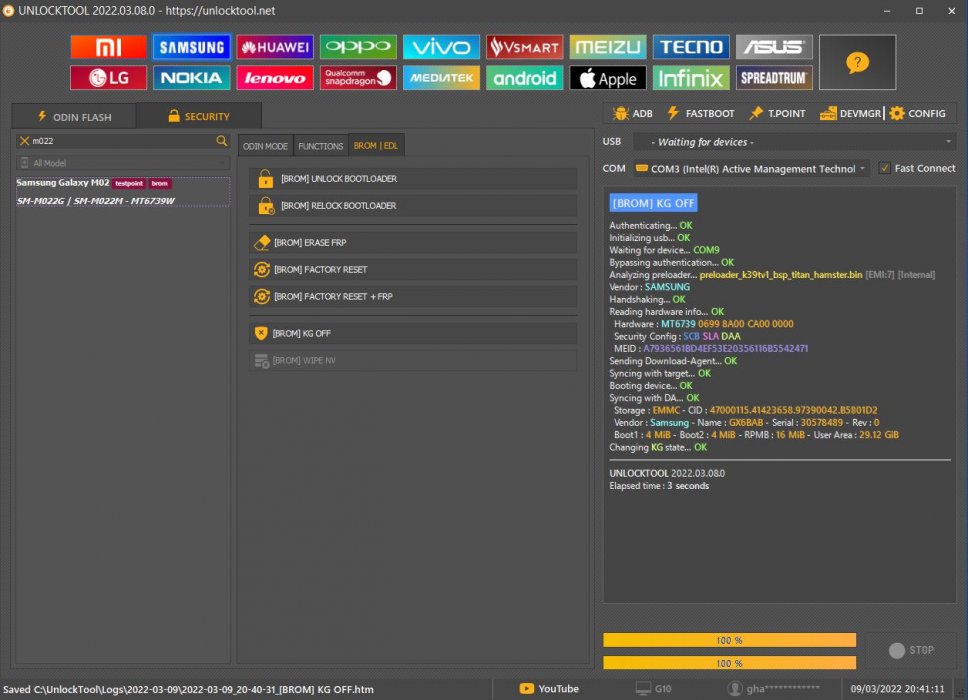Run [BROM] RELOCK BOOTLOADER
968x700 pixels.
(413, 206)
